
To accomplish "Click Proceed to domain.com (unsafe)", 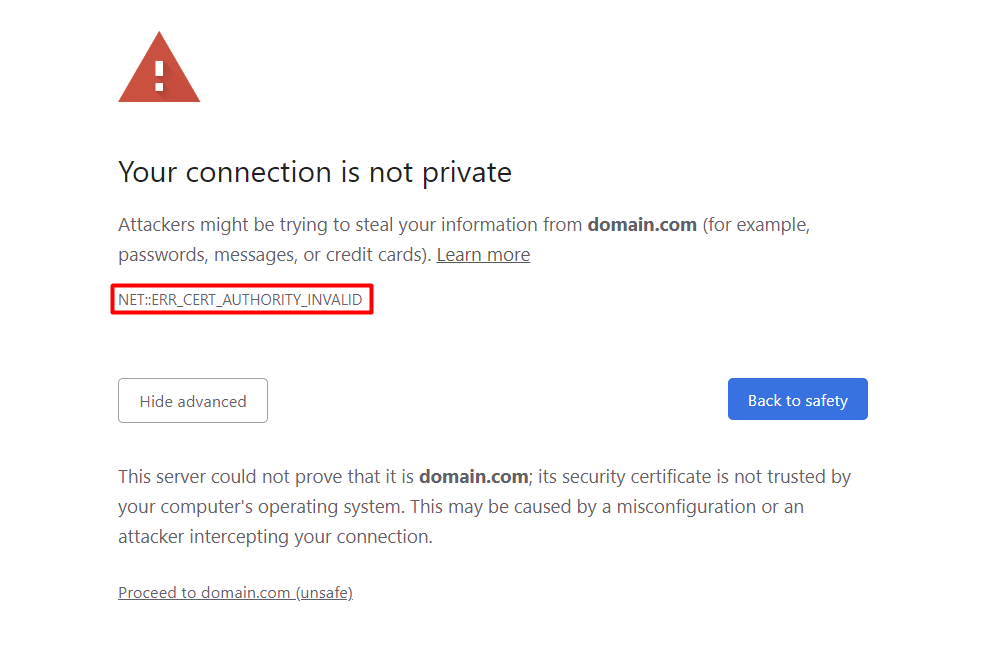I will (235, 592).
